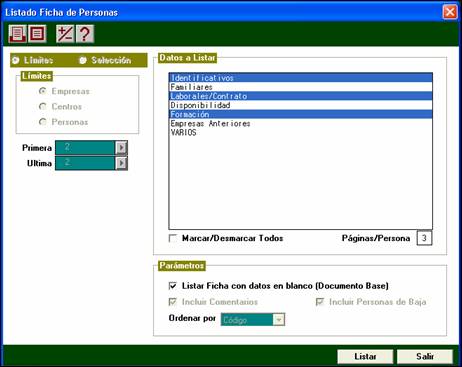
Task: Click the Listar button
Action: coord(365,357)
